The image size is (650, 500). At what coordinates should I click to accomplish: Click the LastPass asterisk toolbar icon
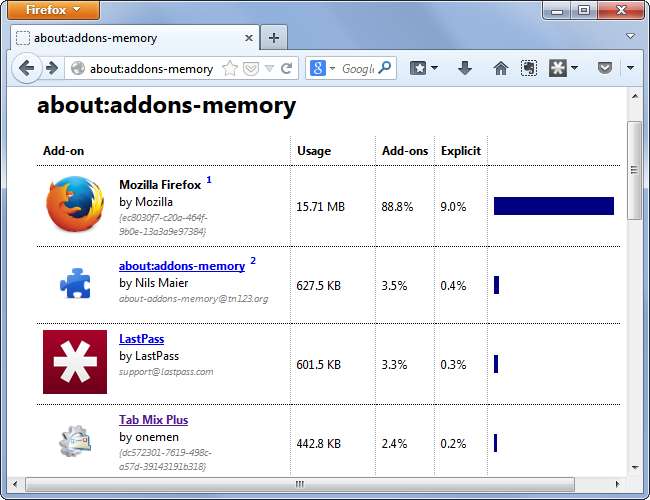pos(557,68)
